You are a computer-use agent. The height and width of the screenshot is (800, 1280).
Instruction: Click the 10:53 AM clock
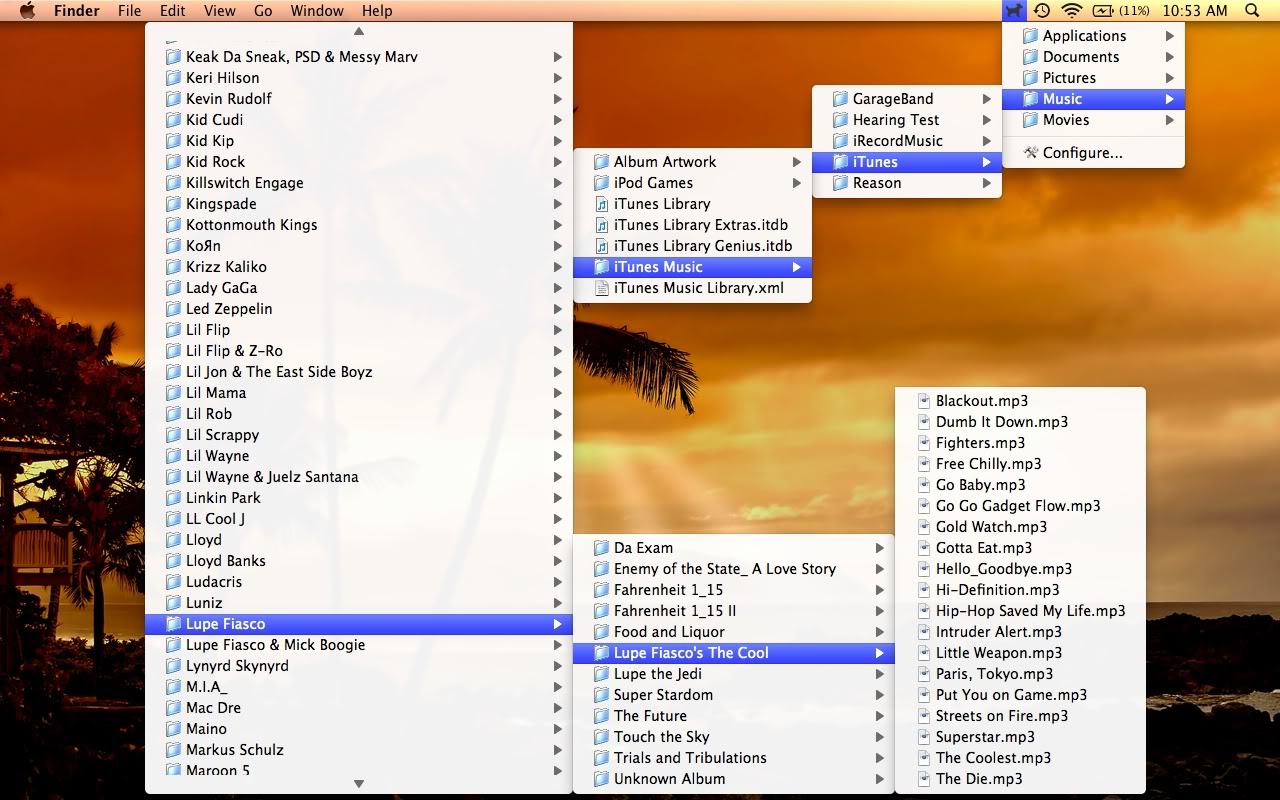click(1194, 11)
